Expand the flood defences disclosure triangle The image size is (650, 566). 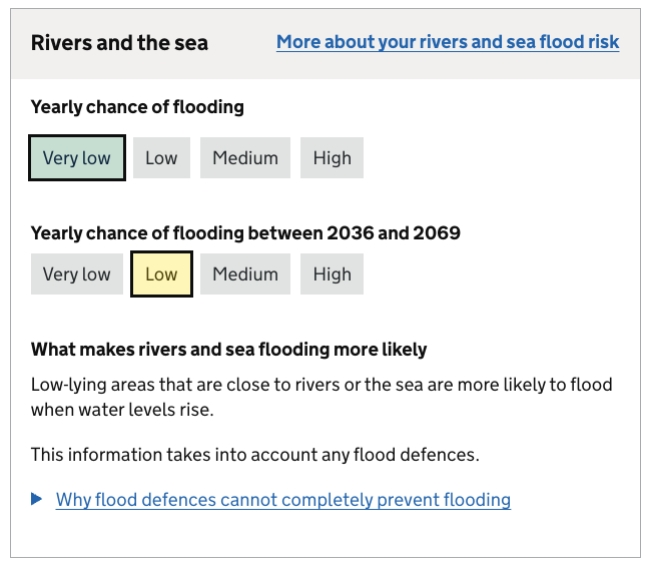point(37,499)
